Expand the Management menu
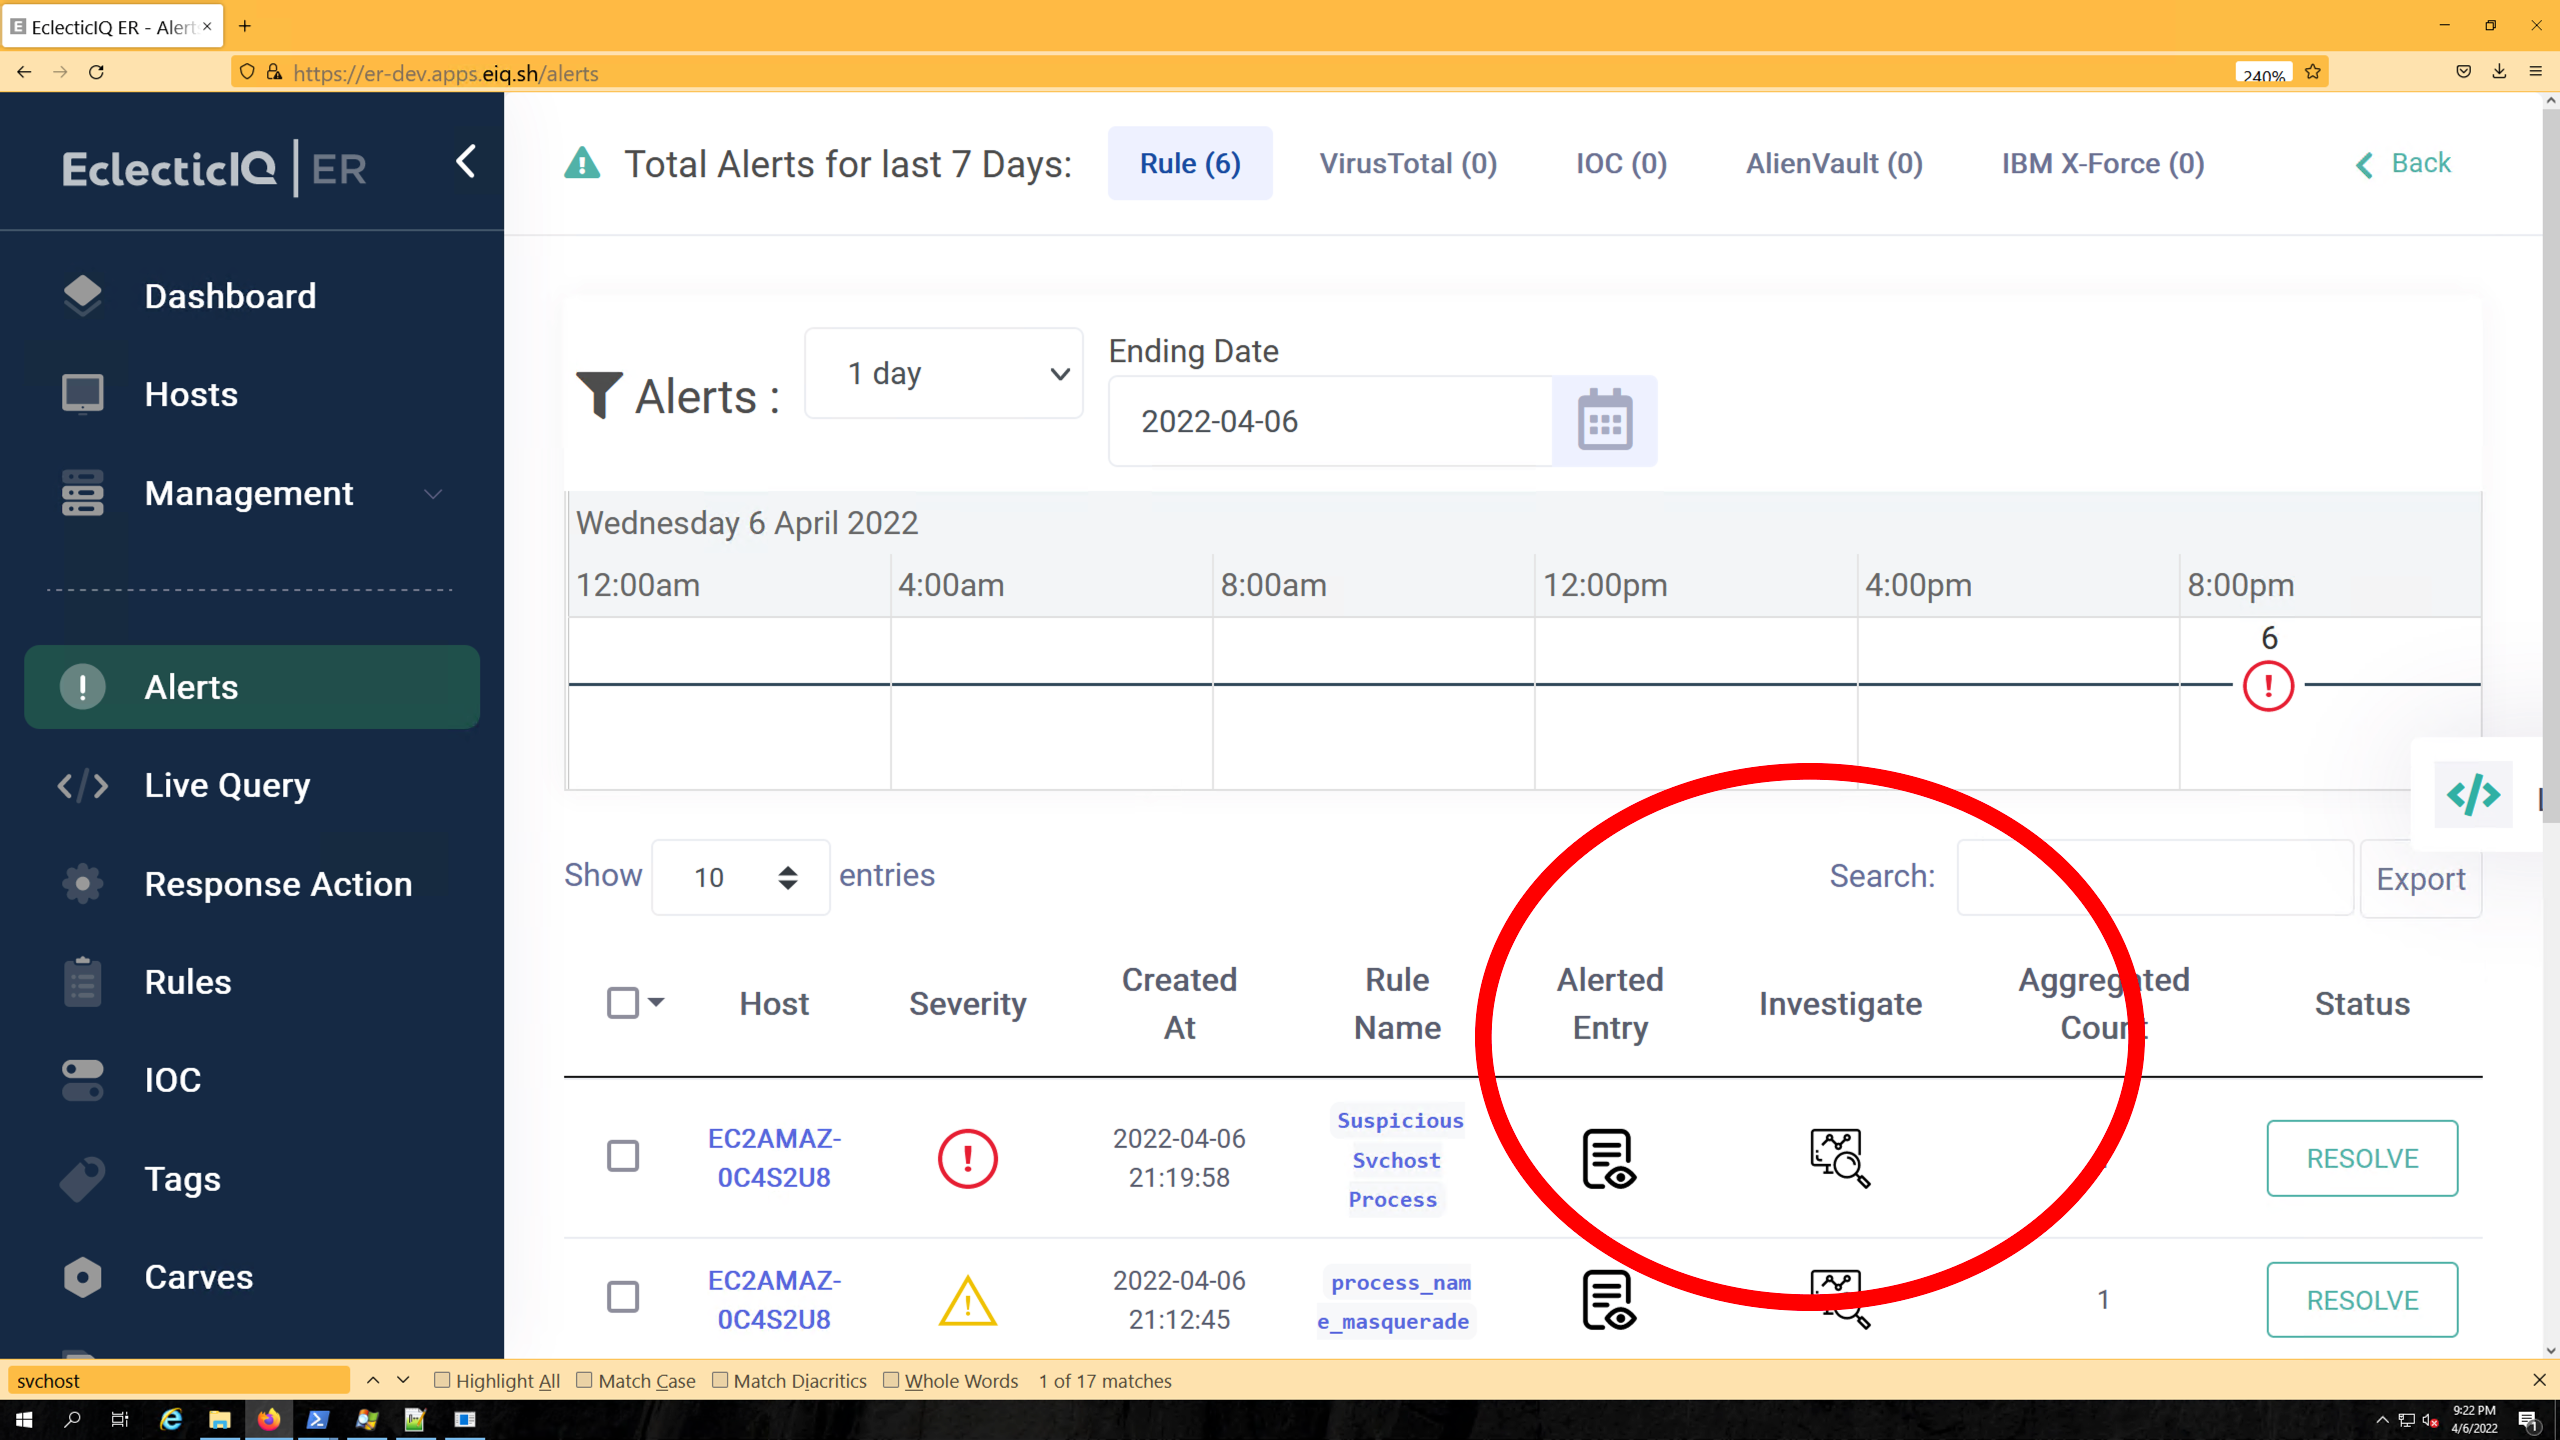 [x=252, y=493]
